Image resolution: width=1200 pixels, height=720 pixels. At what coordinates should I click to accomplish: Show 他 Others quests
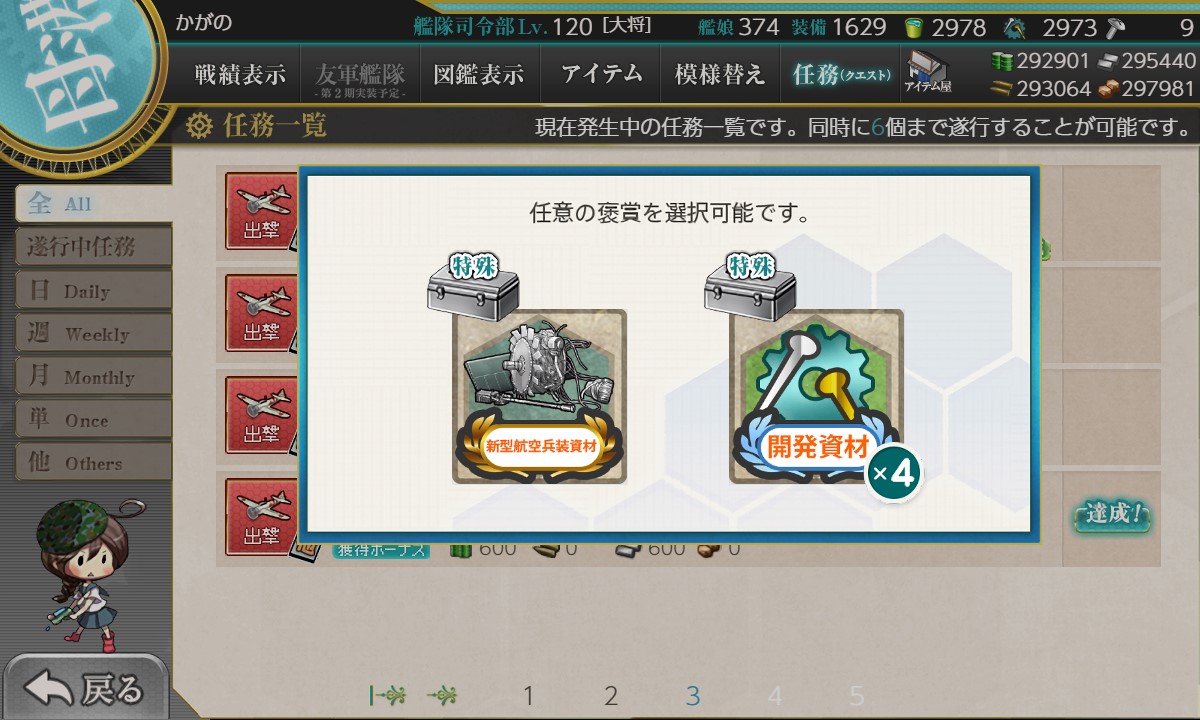pyautogui.click(x=94, y=462)
